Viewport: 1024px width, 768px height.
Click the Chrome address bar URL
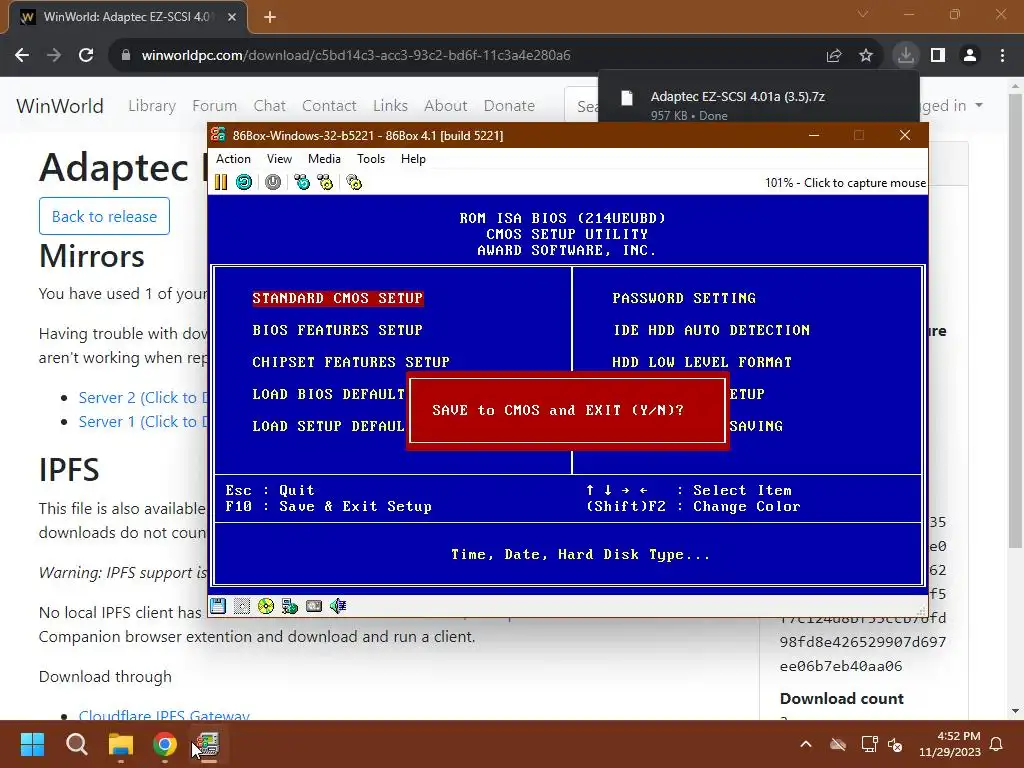point(356,56)
